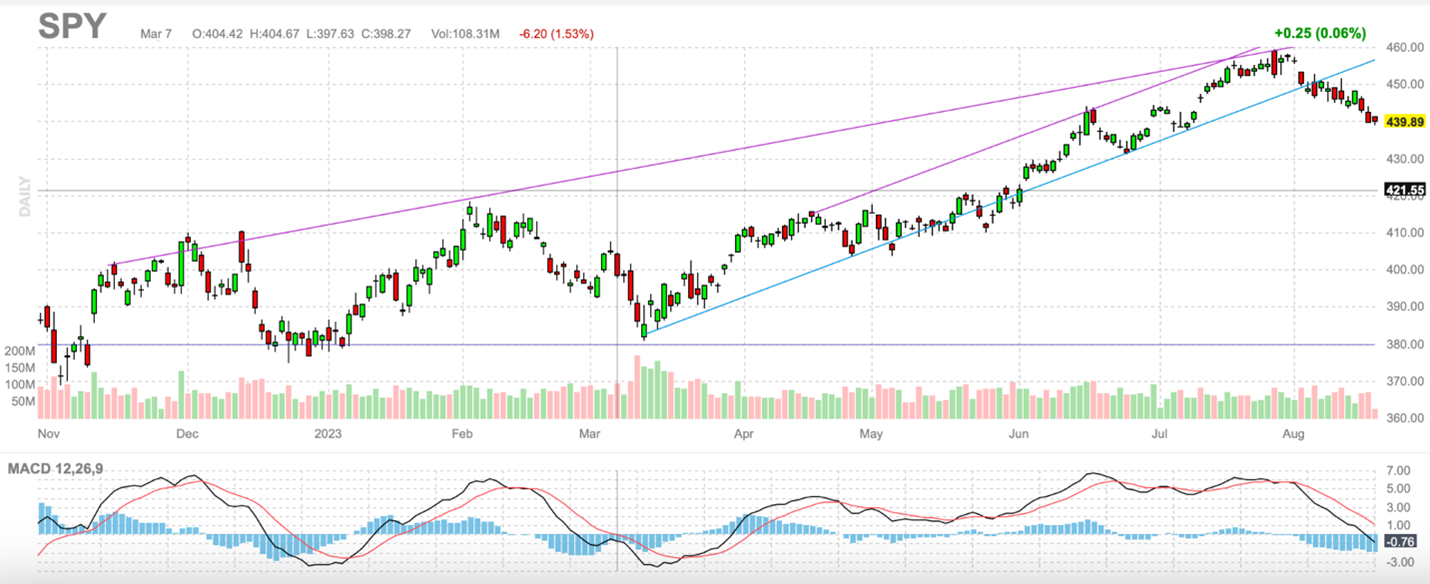Click the yellow 439.89 current price tag
Screen dimensions: 1430x584
pyautogui.click(x=1404, y=121)
